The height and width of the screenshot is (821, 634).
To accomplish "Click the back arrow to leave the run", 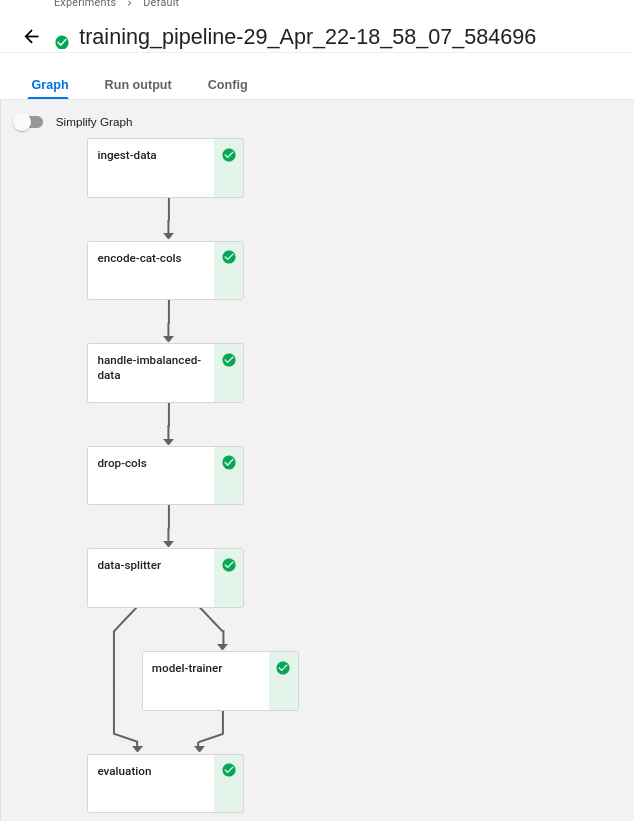I will (31, 36).
